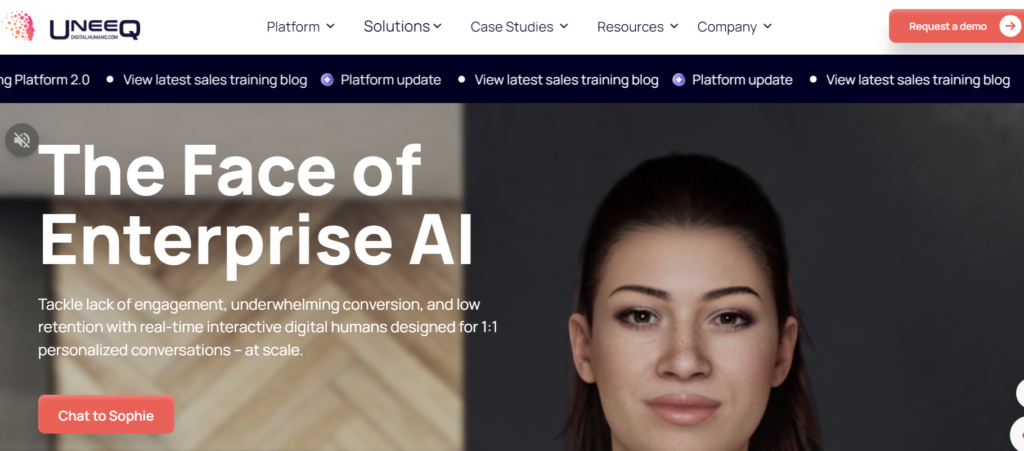The height and width of the screenshot is (451, 1024).
Task: Unmute the hero video sound icon
Action: (x=22, y=140)
